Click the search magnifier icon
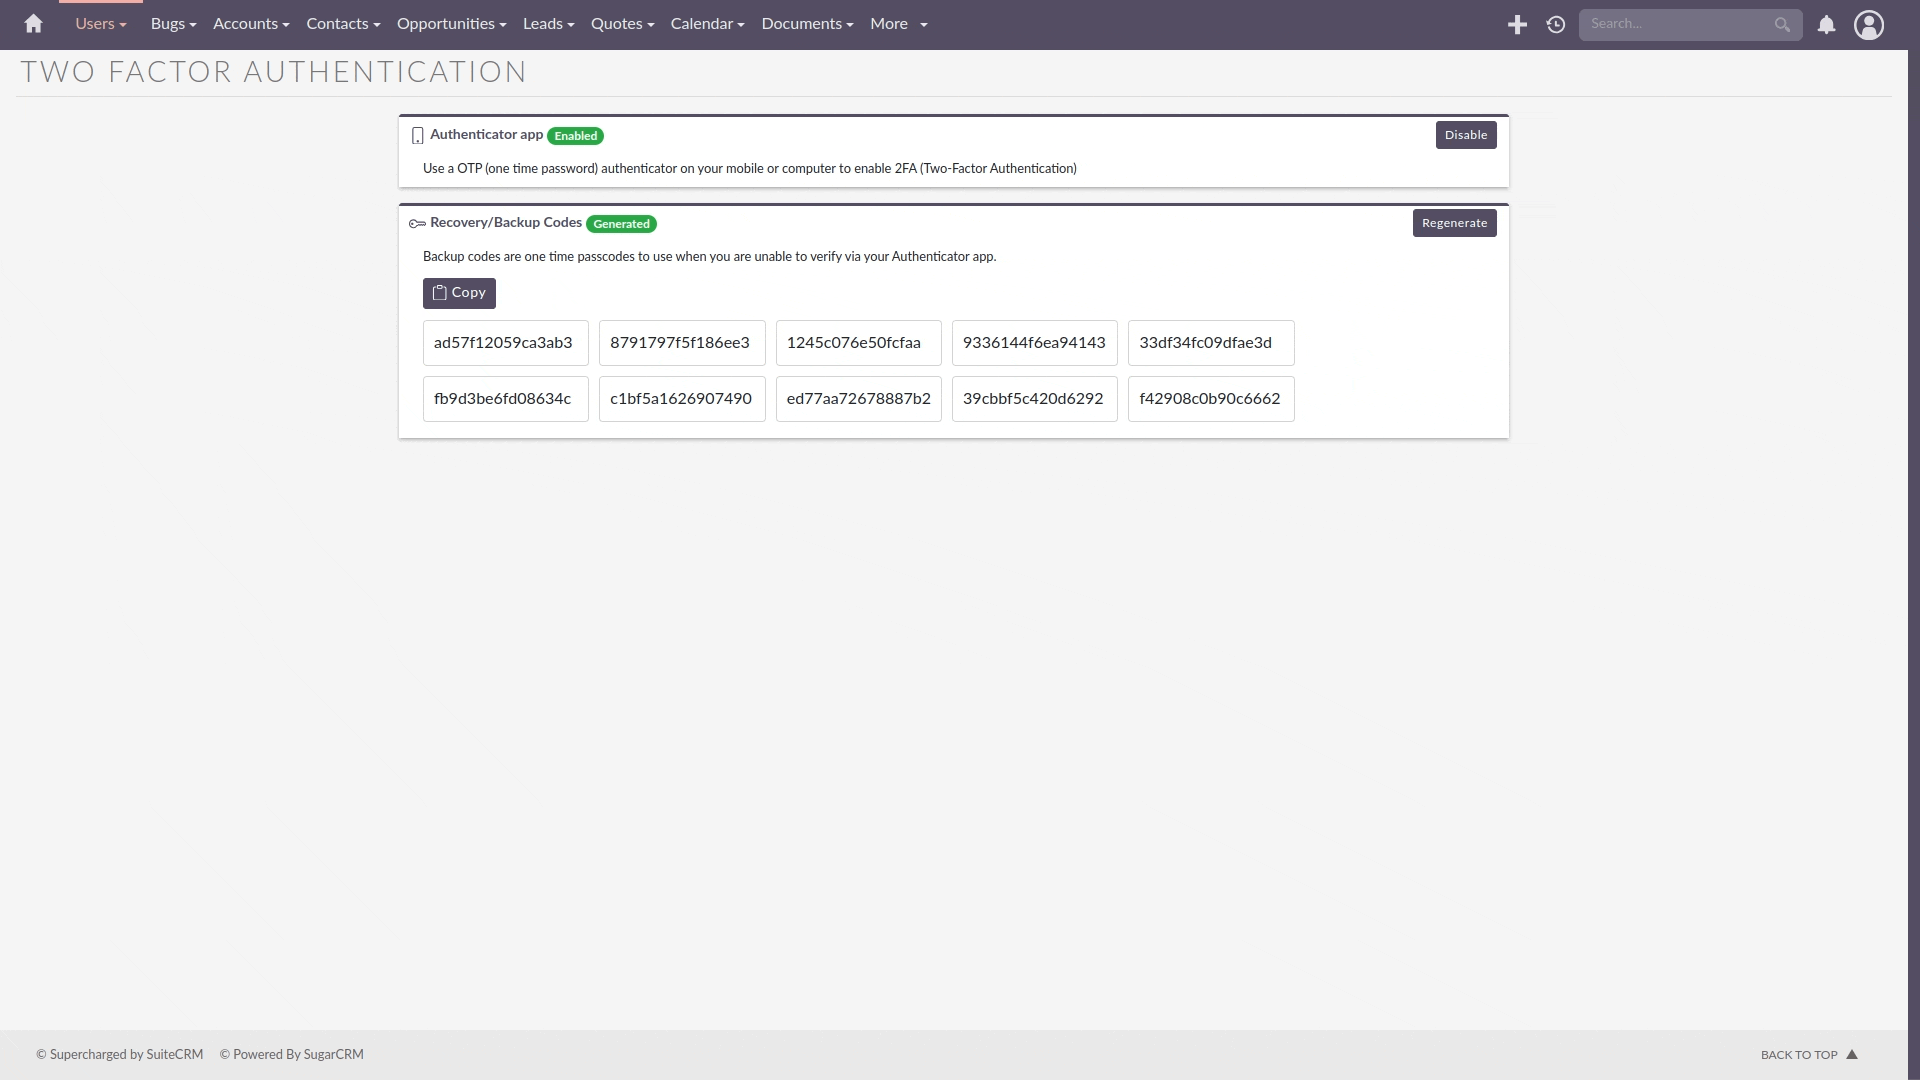The image size is (1920, 1080). (x=1782, y=25)
